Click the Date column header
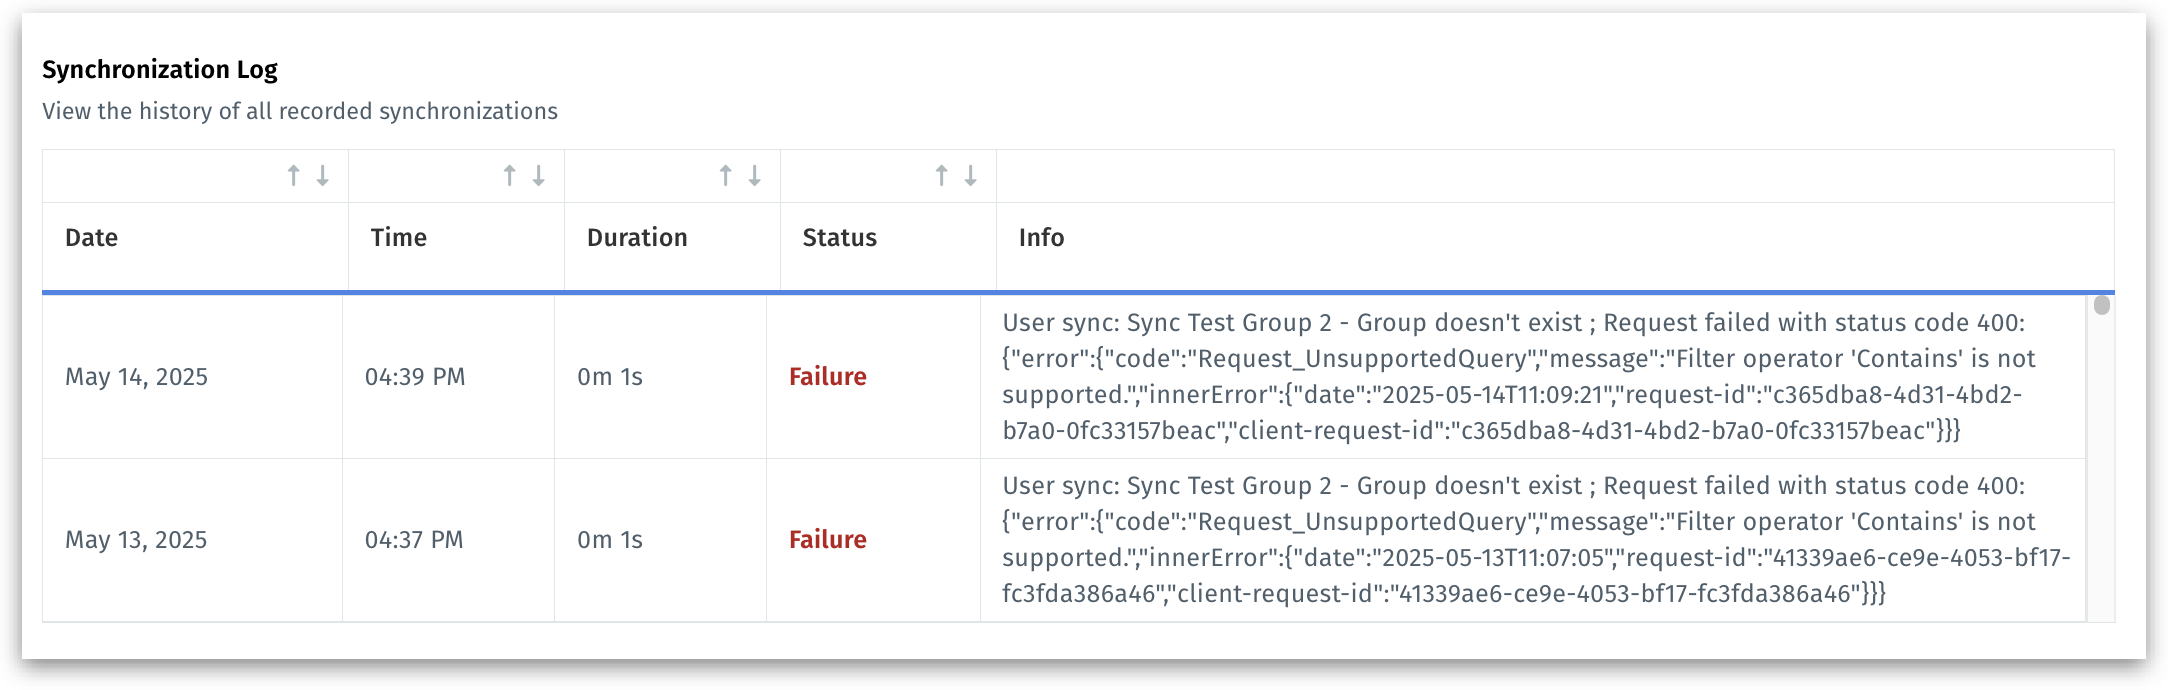Screen dimensions: 2168x690 tap(92, 238)
